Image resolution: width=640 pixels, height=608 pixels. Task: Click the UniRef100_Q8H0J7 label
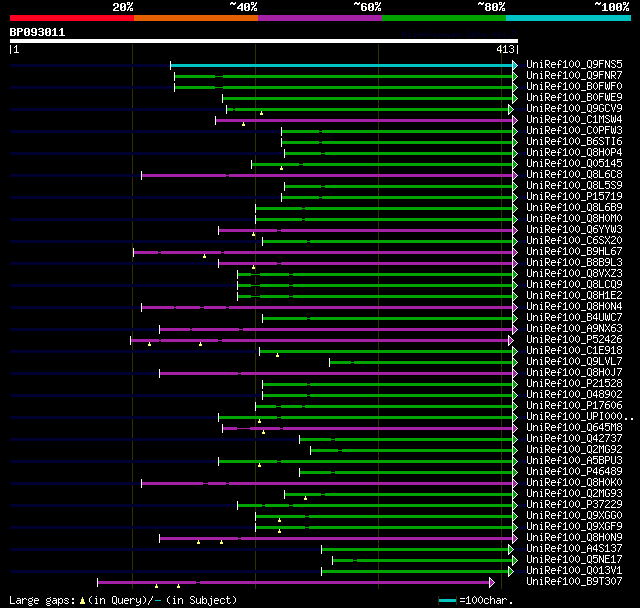[x=574, y=373]
